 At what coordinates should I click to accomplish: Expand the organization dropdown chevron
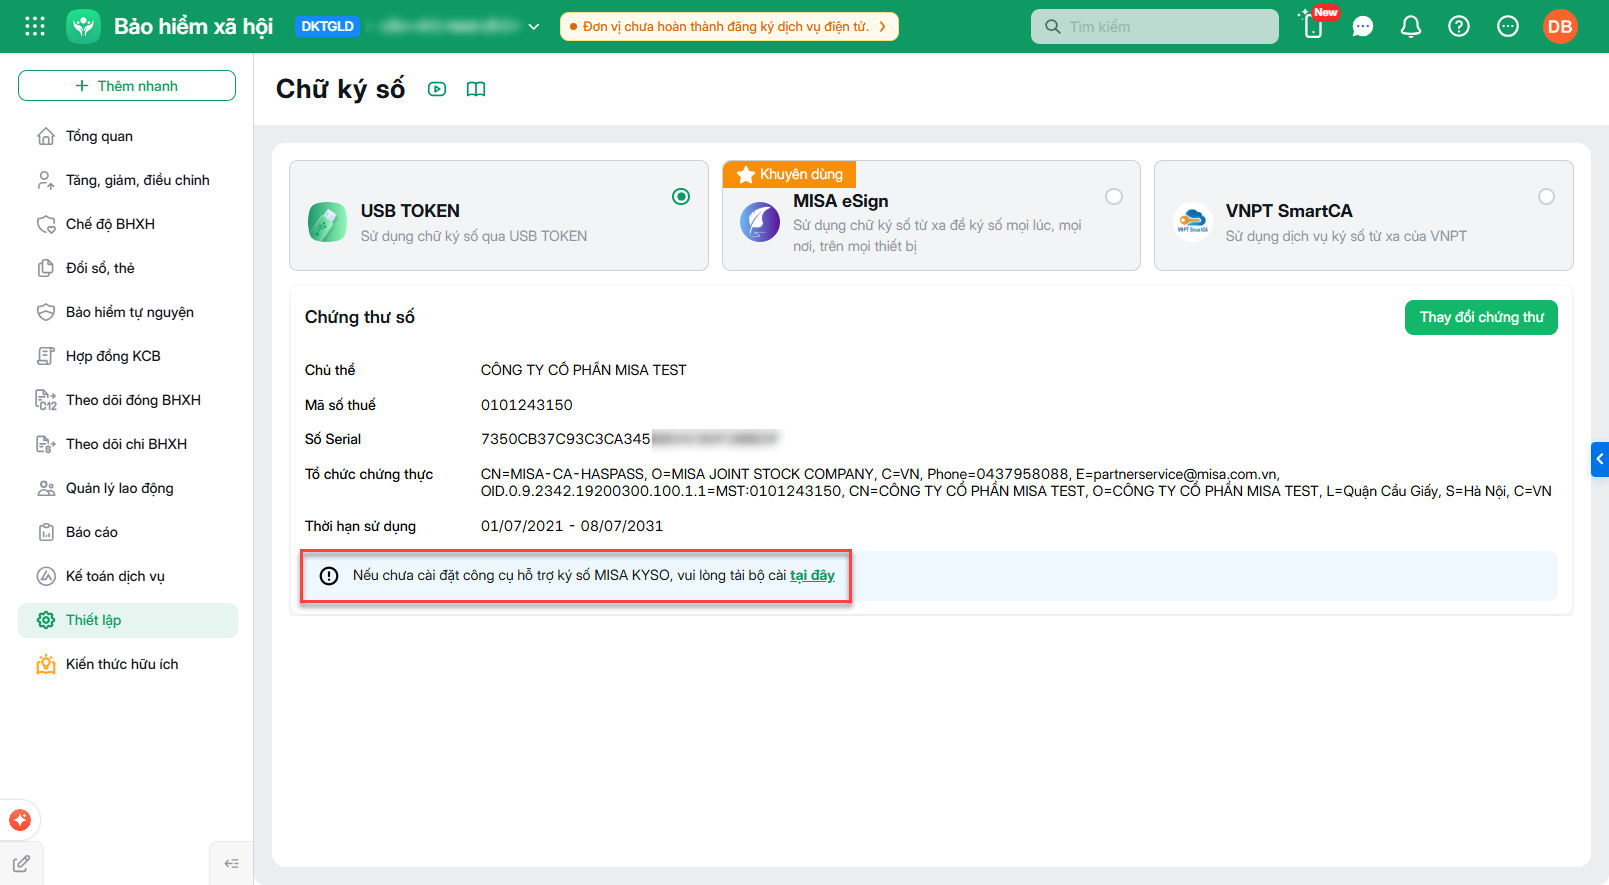coord(534,27)
